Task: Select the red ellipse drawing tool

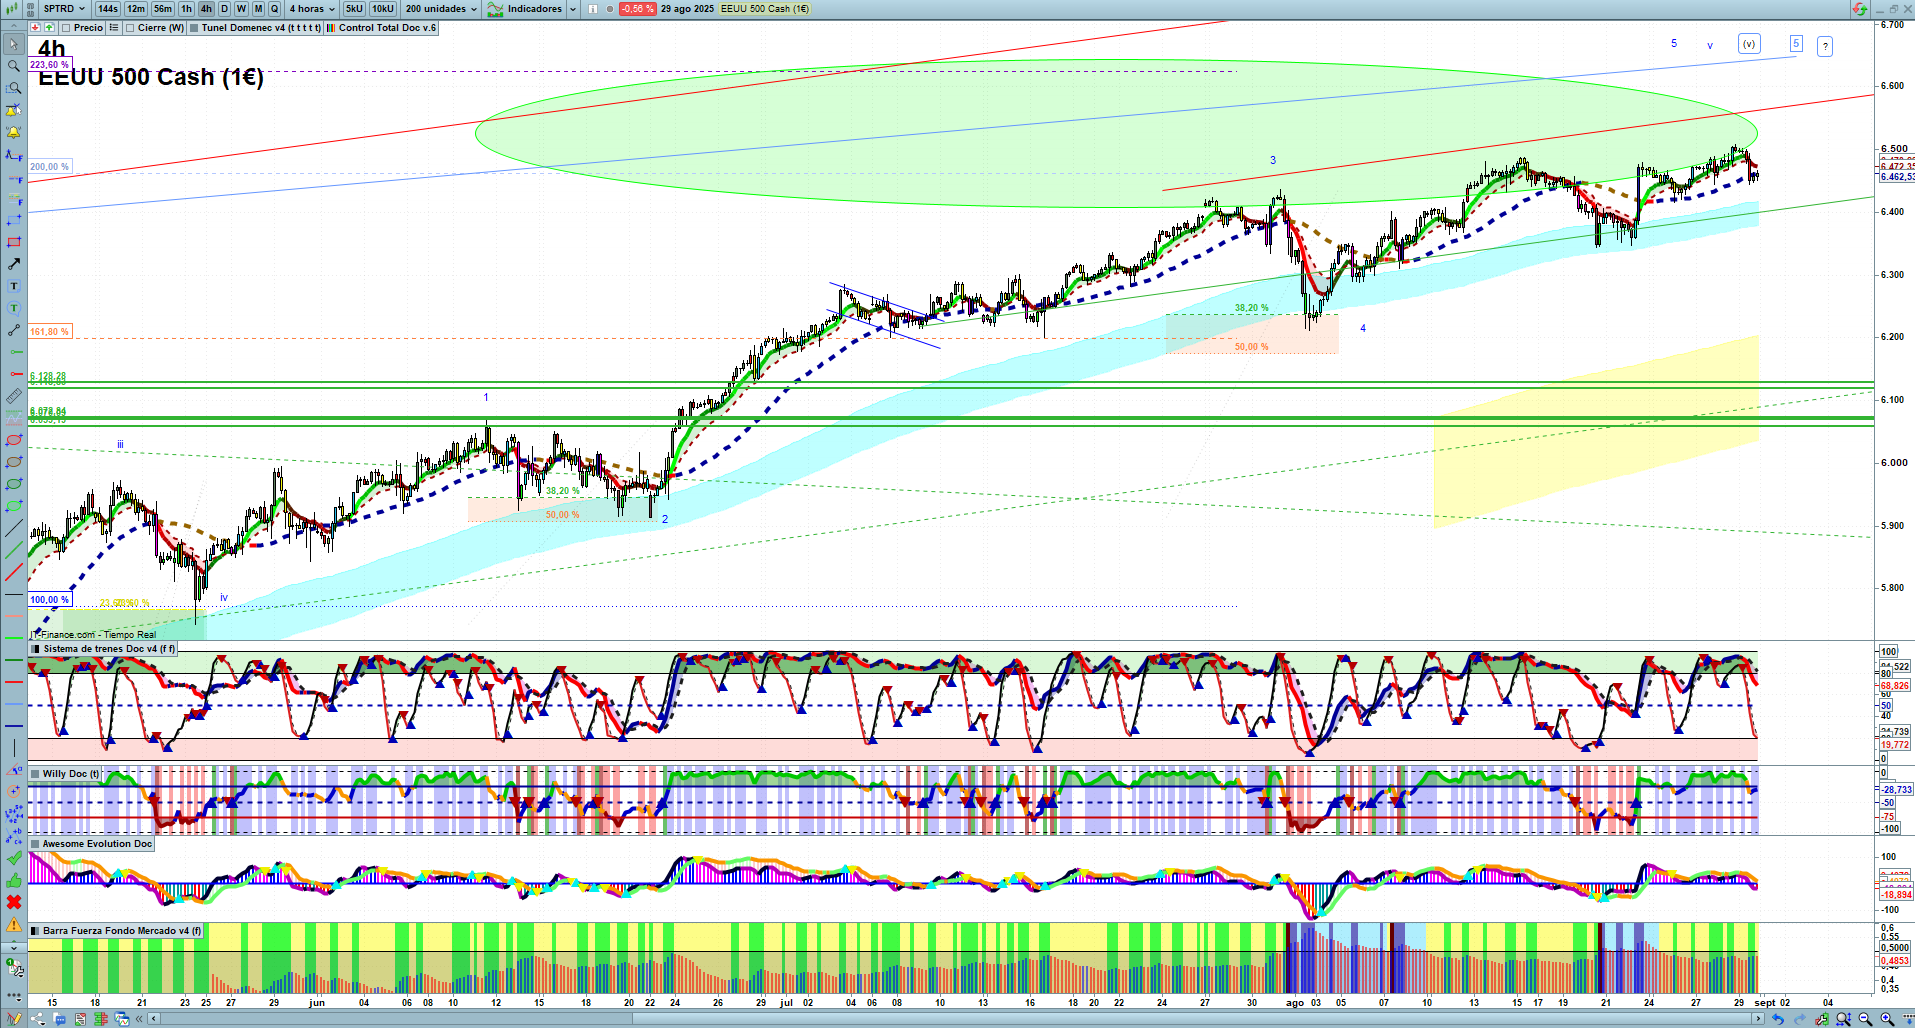Action: 14,440
